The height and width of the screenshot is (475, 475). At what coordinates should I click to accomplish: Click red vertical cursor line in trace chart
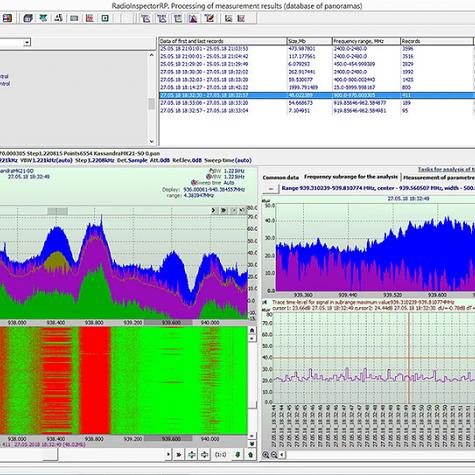[x=409, y=358]
